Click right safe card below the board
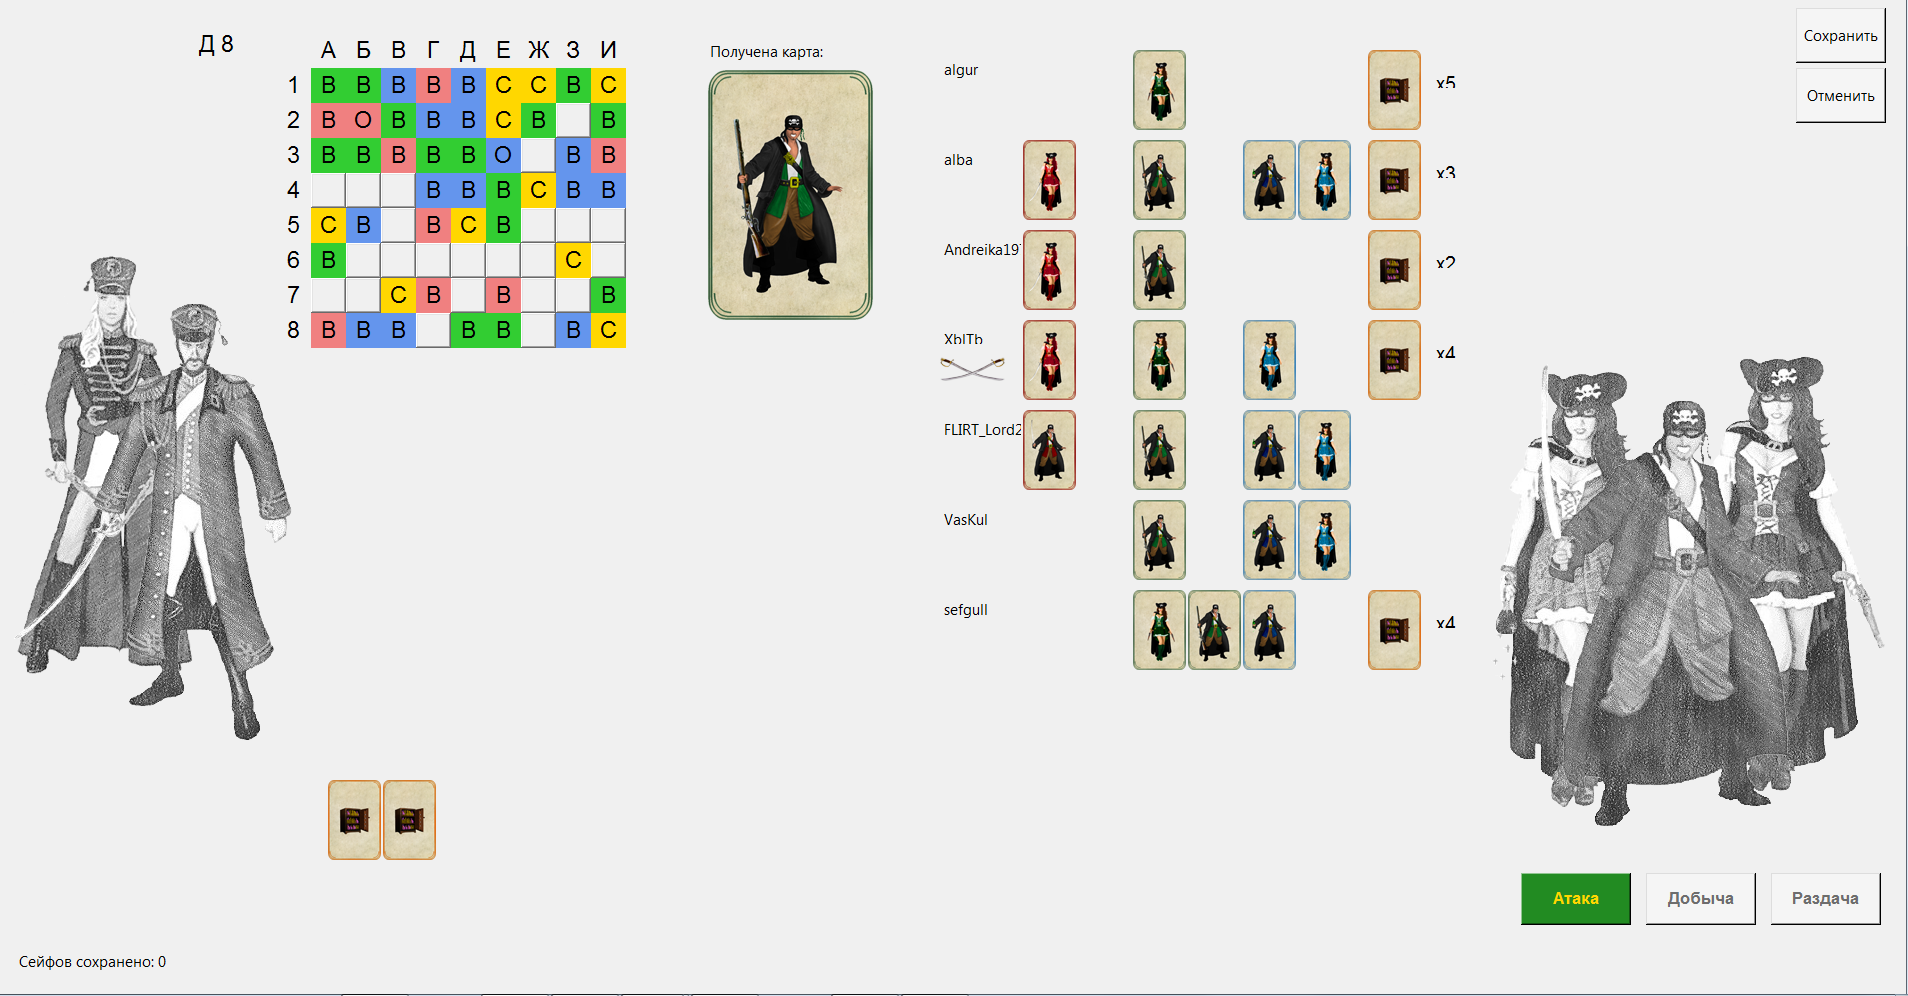Viewport: 1908px width, 996px height. (x=409, y=820)
